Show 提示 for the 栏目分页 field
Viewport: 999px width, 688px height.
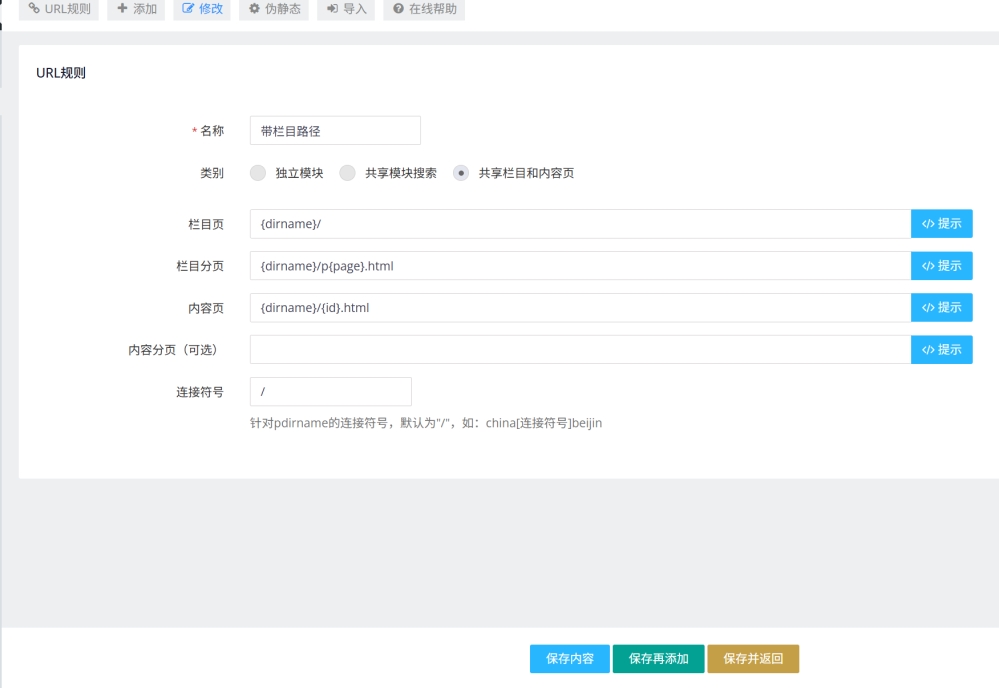point(942,266)
